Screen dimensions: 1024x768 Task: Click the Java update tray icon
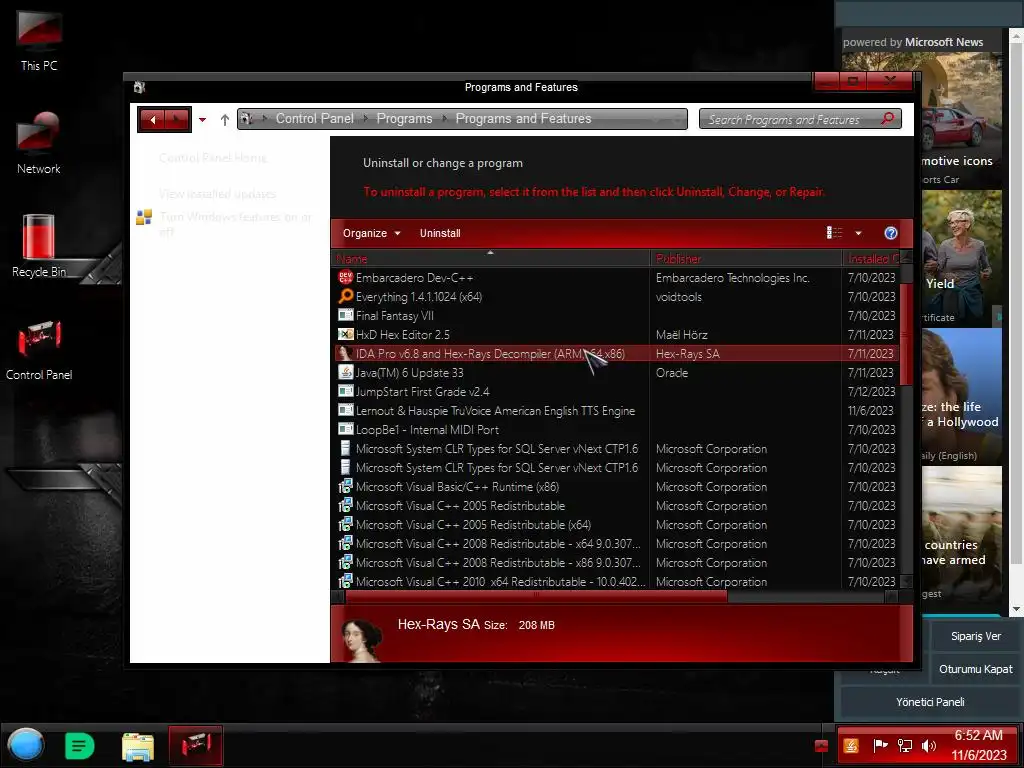(851, 745)
